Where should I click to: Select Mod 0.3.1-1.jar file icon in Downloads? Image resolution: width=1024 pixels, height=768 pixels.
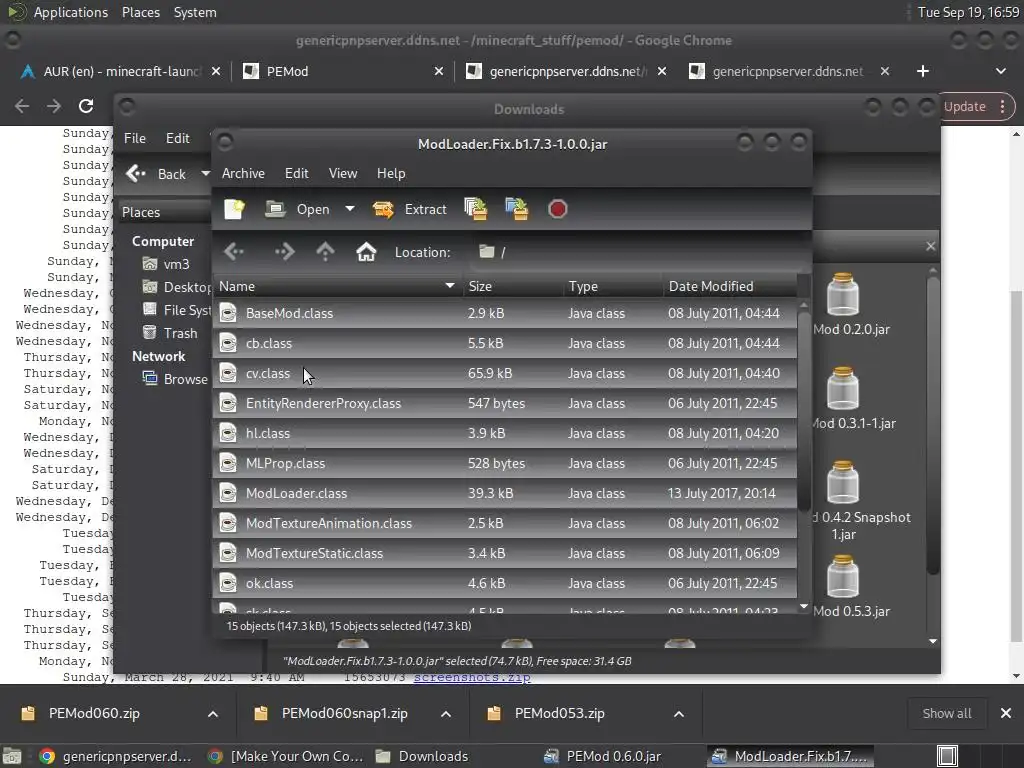pos(842,388)
